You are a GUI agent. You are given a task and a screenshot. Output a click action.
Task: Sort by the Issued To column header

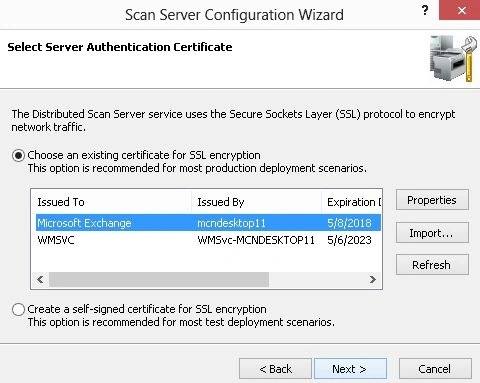coord(112,202)
